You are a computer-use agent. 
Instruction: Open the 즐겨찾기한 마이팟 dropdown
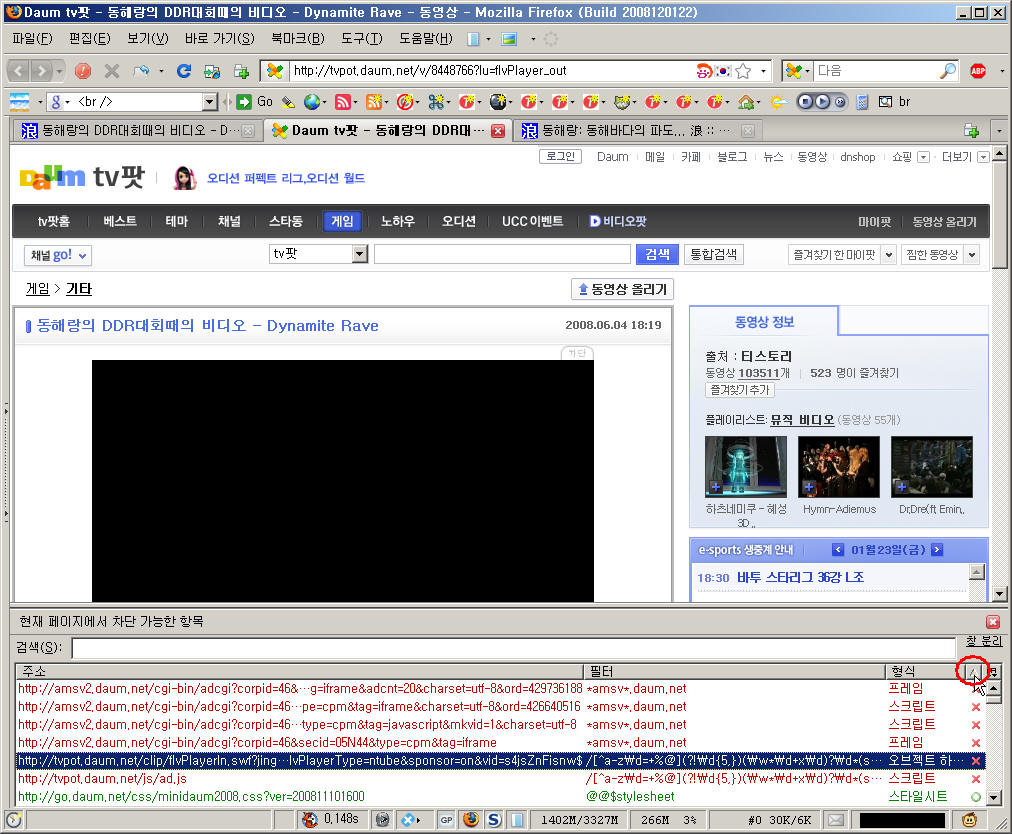point(889,254)
